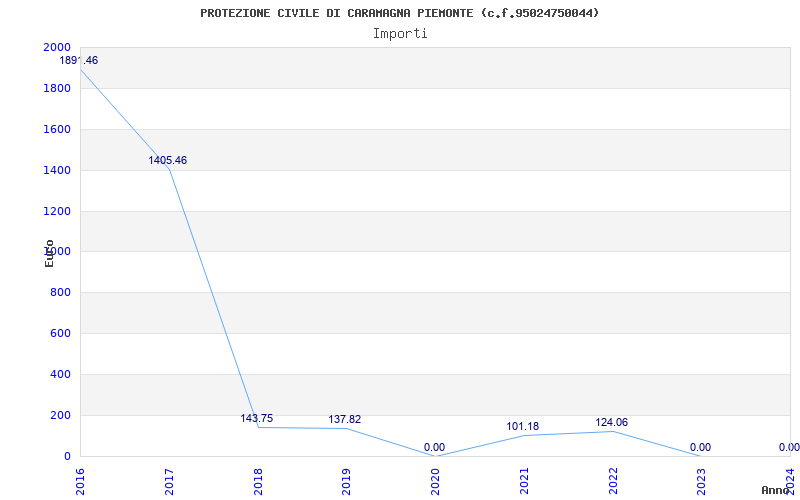Click the 1600 y-axis tick label

57,130
